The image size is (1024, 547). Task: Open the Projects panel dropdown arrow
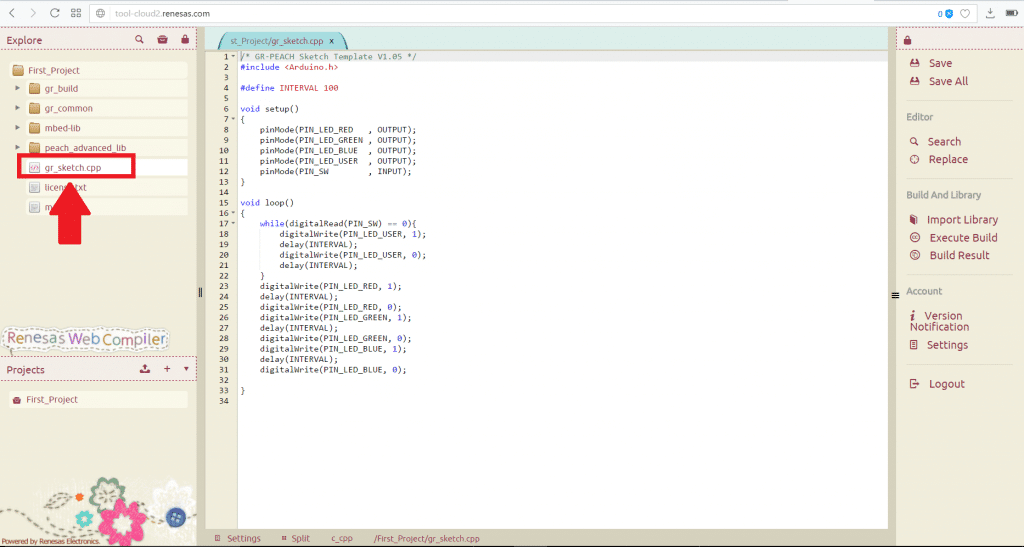click(186, 369)
